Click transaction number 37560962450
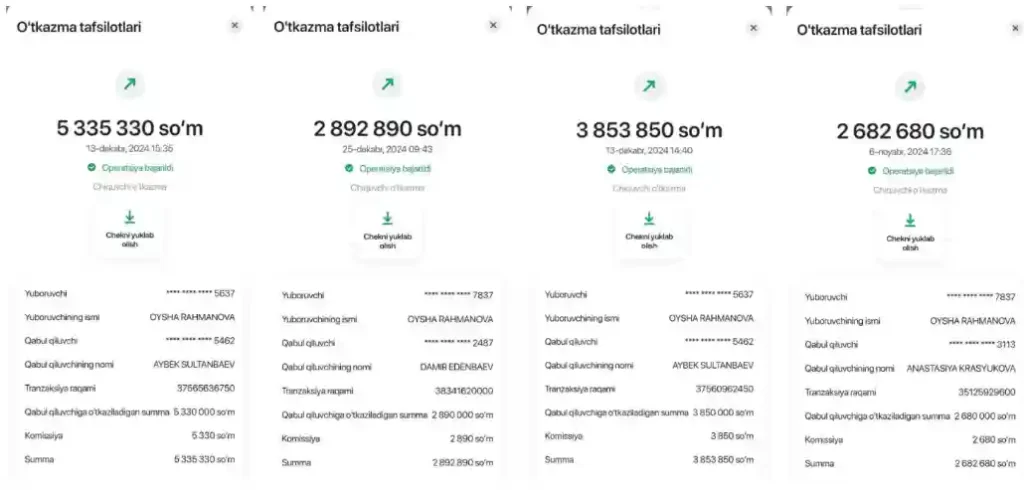 click(x=724, y=388)
